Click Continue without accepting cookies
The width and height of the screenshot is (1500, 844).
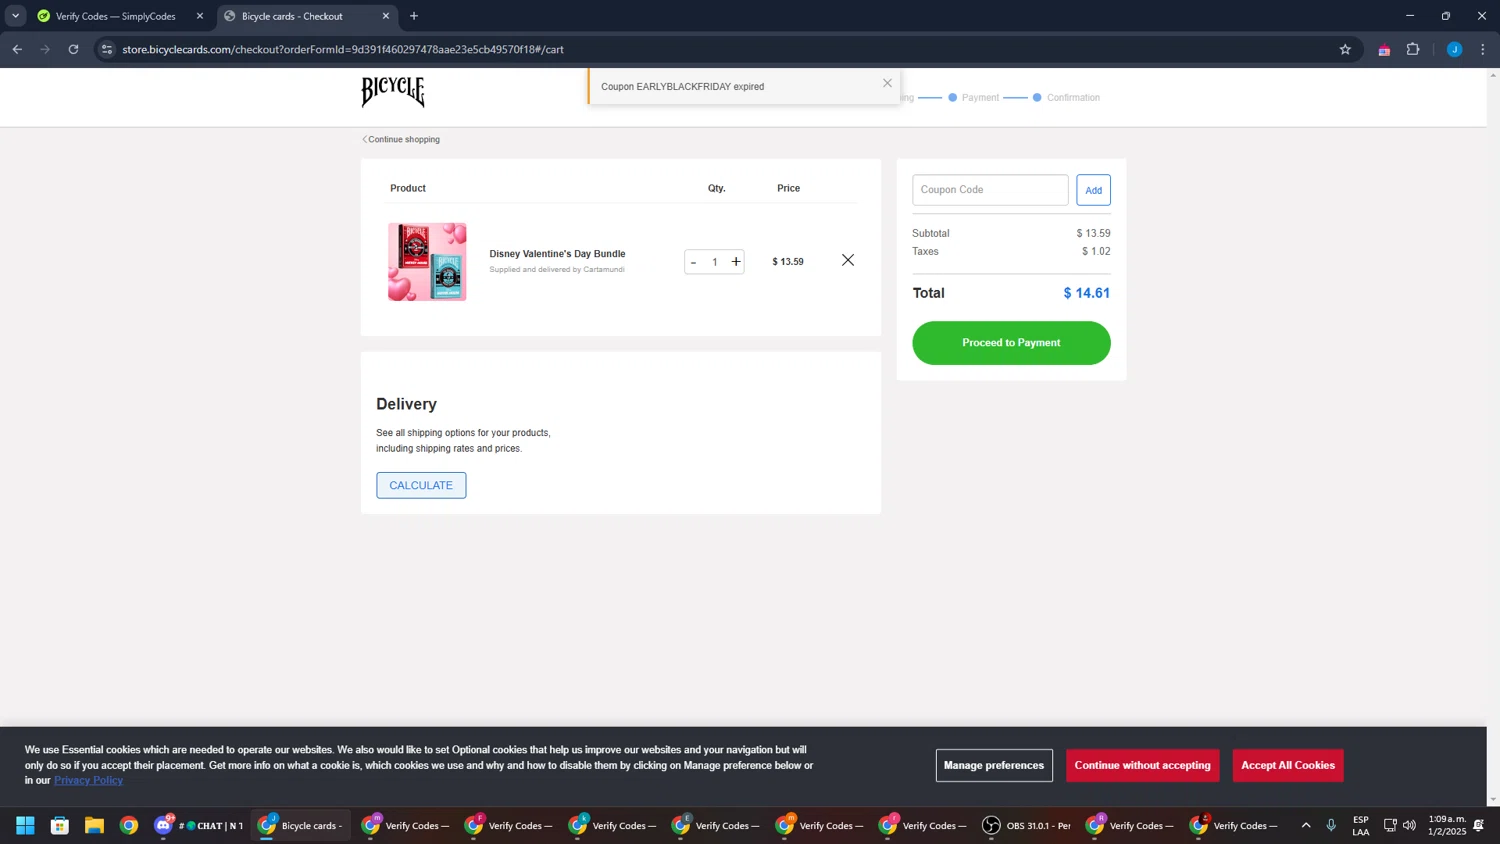tap(1142, 765)
